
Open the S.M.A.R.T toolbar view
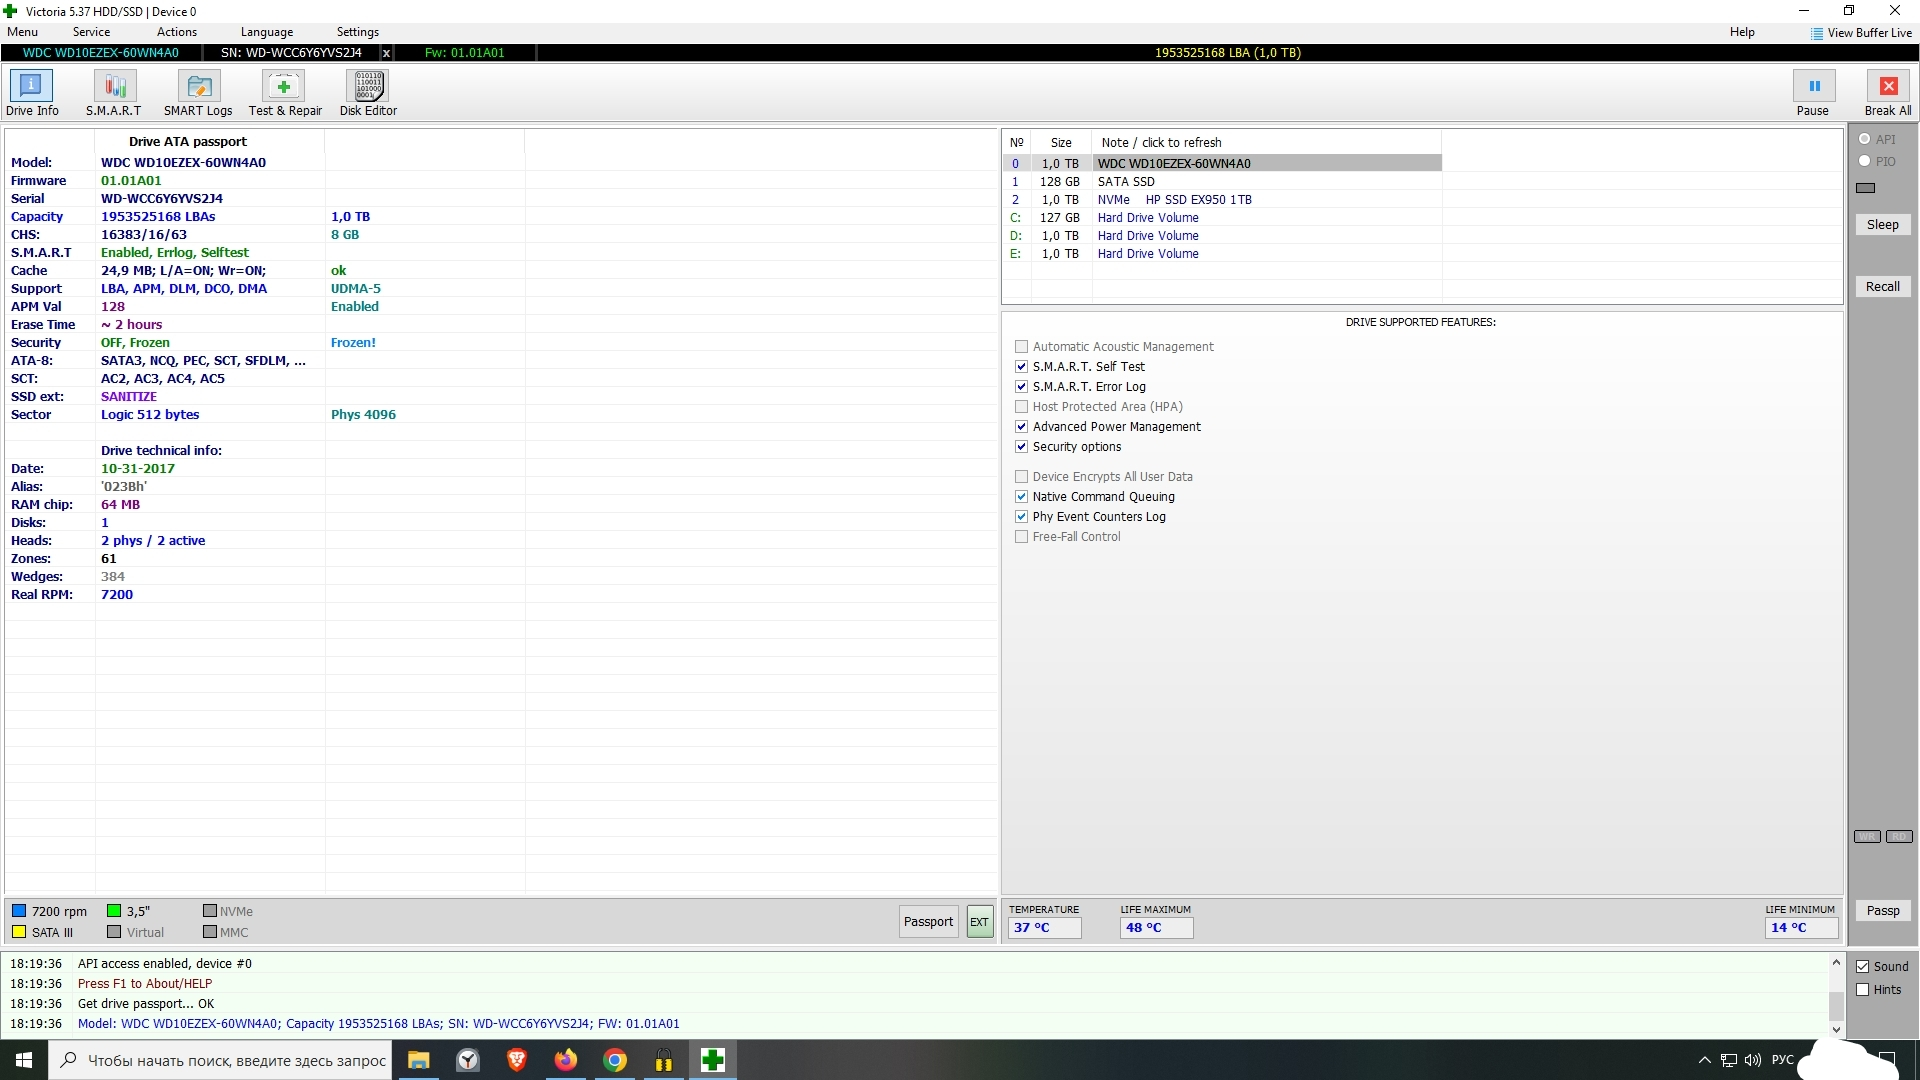click(x=114, y=93)
